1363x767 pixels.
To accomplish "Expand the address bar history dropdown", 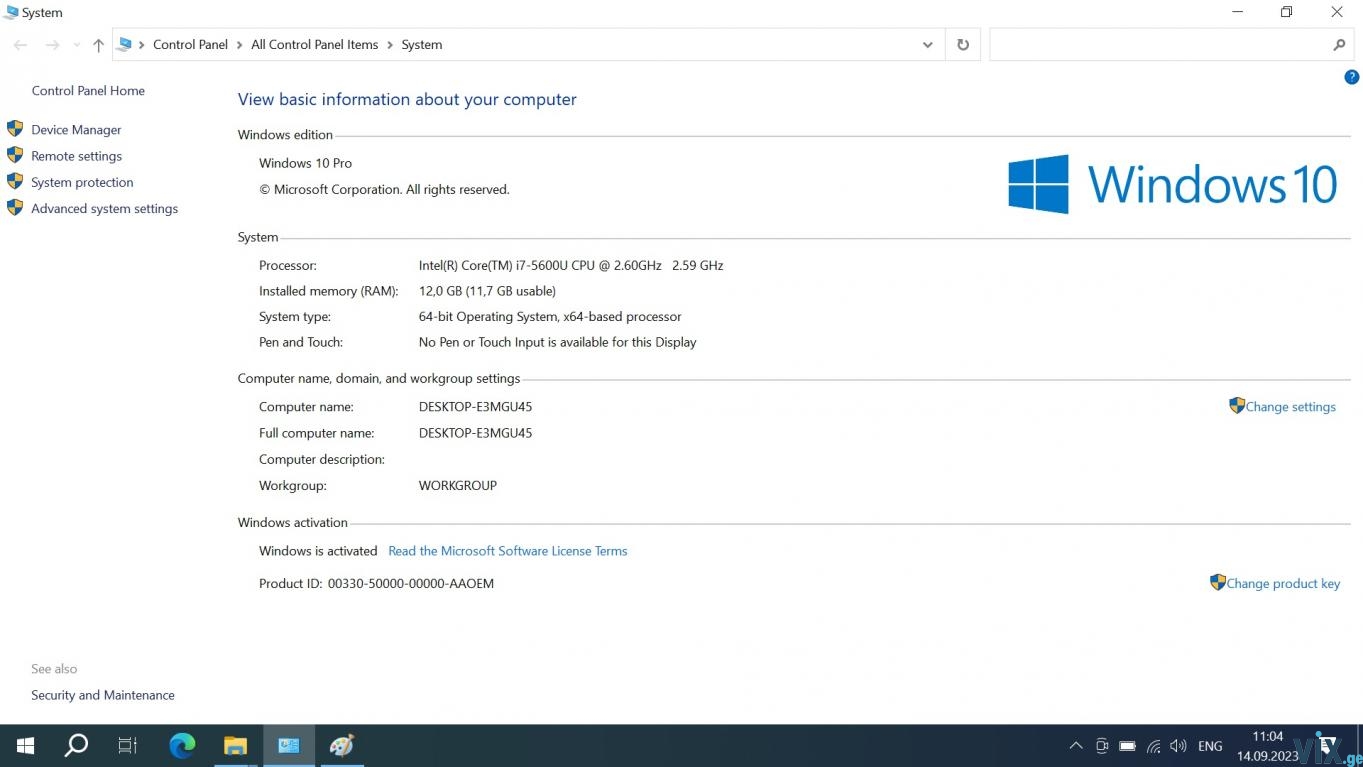I will click(928, 45).
